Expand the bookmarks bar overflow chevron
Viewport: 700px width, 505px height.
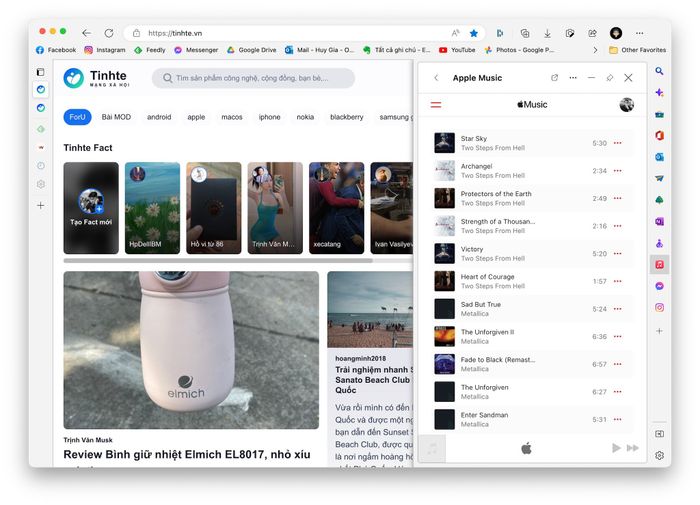pos(596,50)
